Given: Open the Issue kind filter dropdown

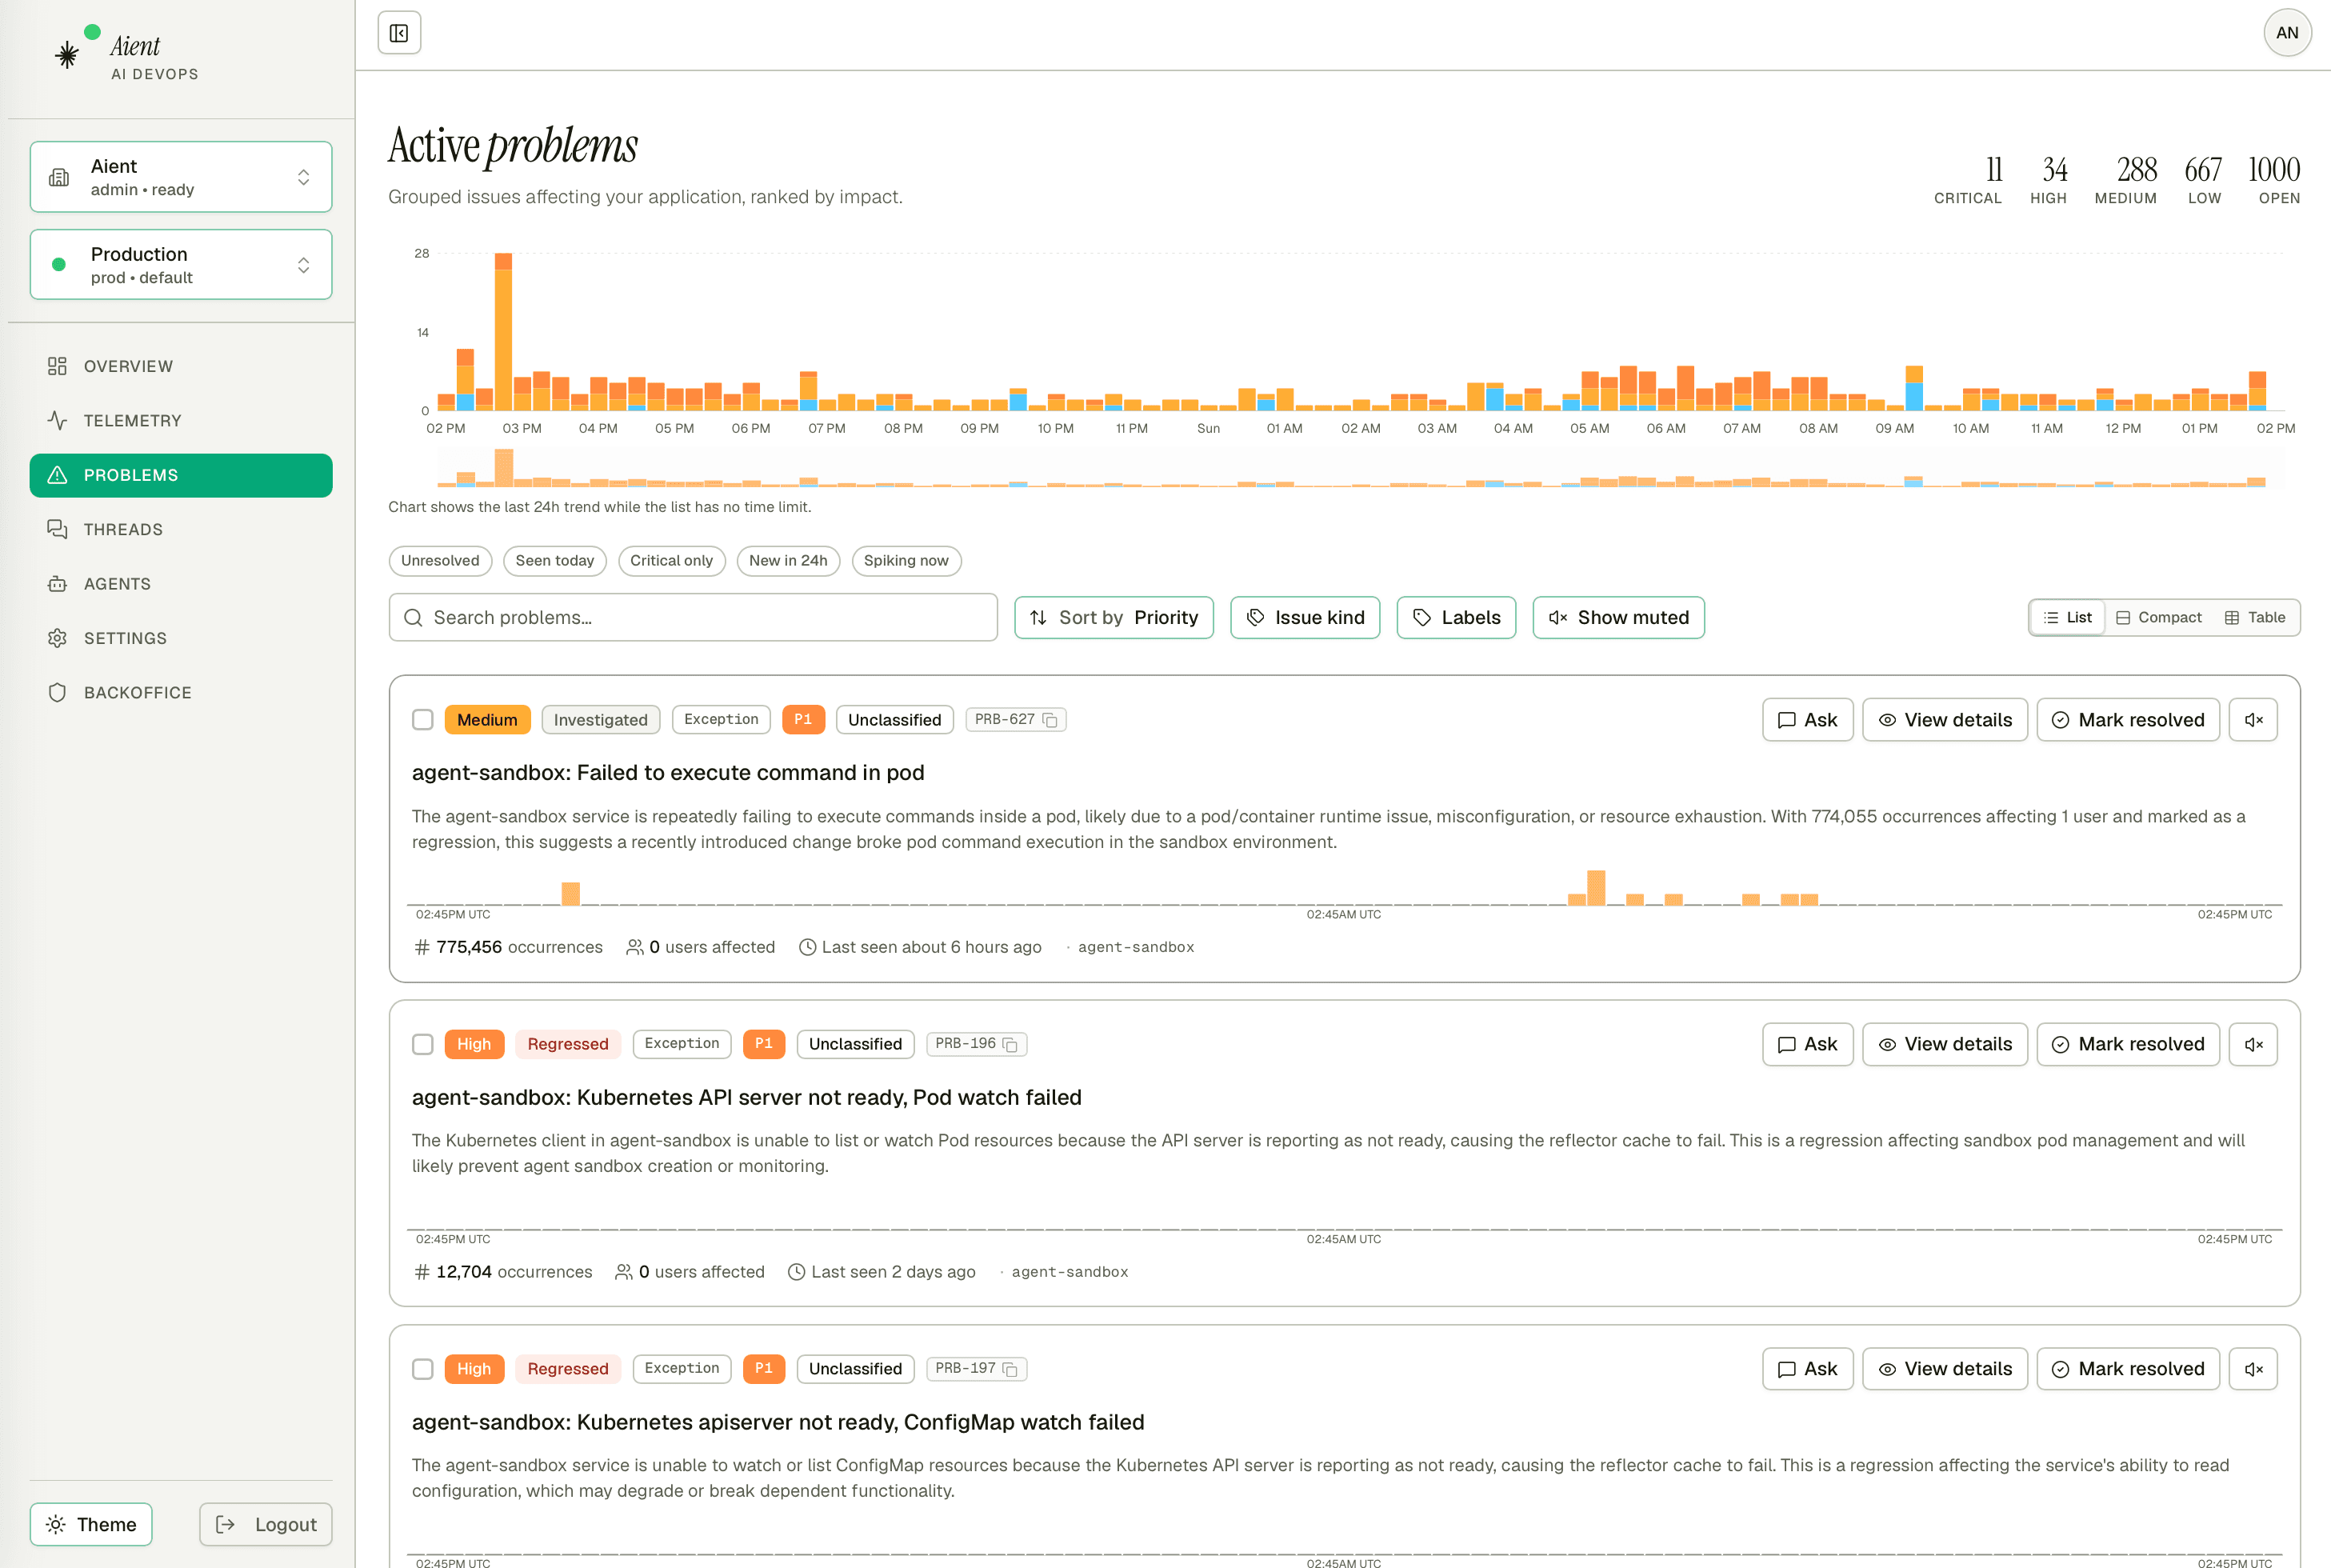Looking at the screenshot, I should (1305, 618).
